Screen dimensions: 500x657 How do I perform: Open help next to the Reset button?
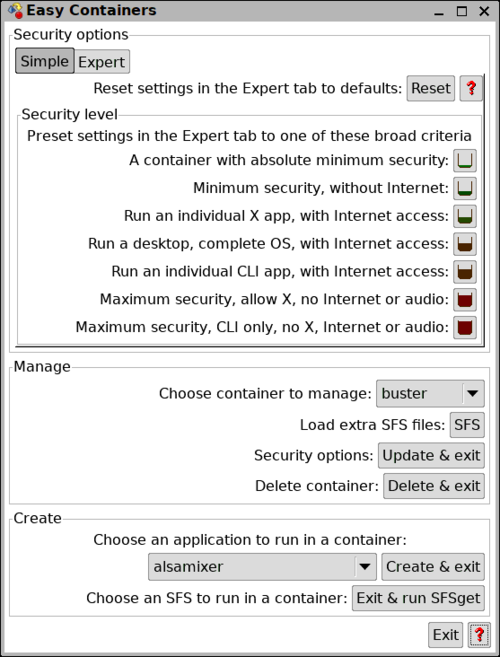[x=471, y=88]
